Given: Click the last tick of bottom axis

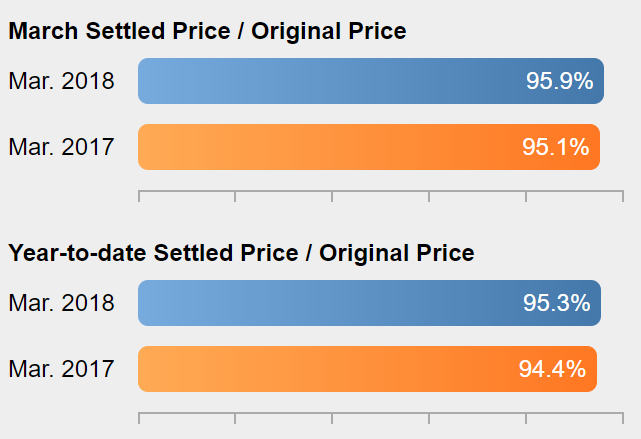Looking at the screenshot, I should (623, 418).
